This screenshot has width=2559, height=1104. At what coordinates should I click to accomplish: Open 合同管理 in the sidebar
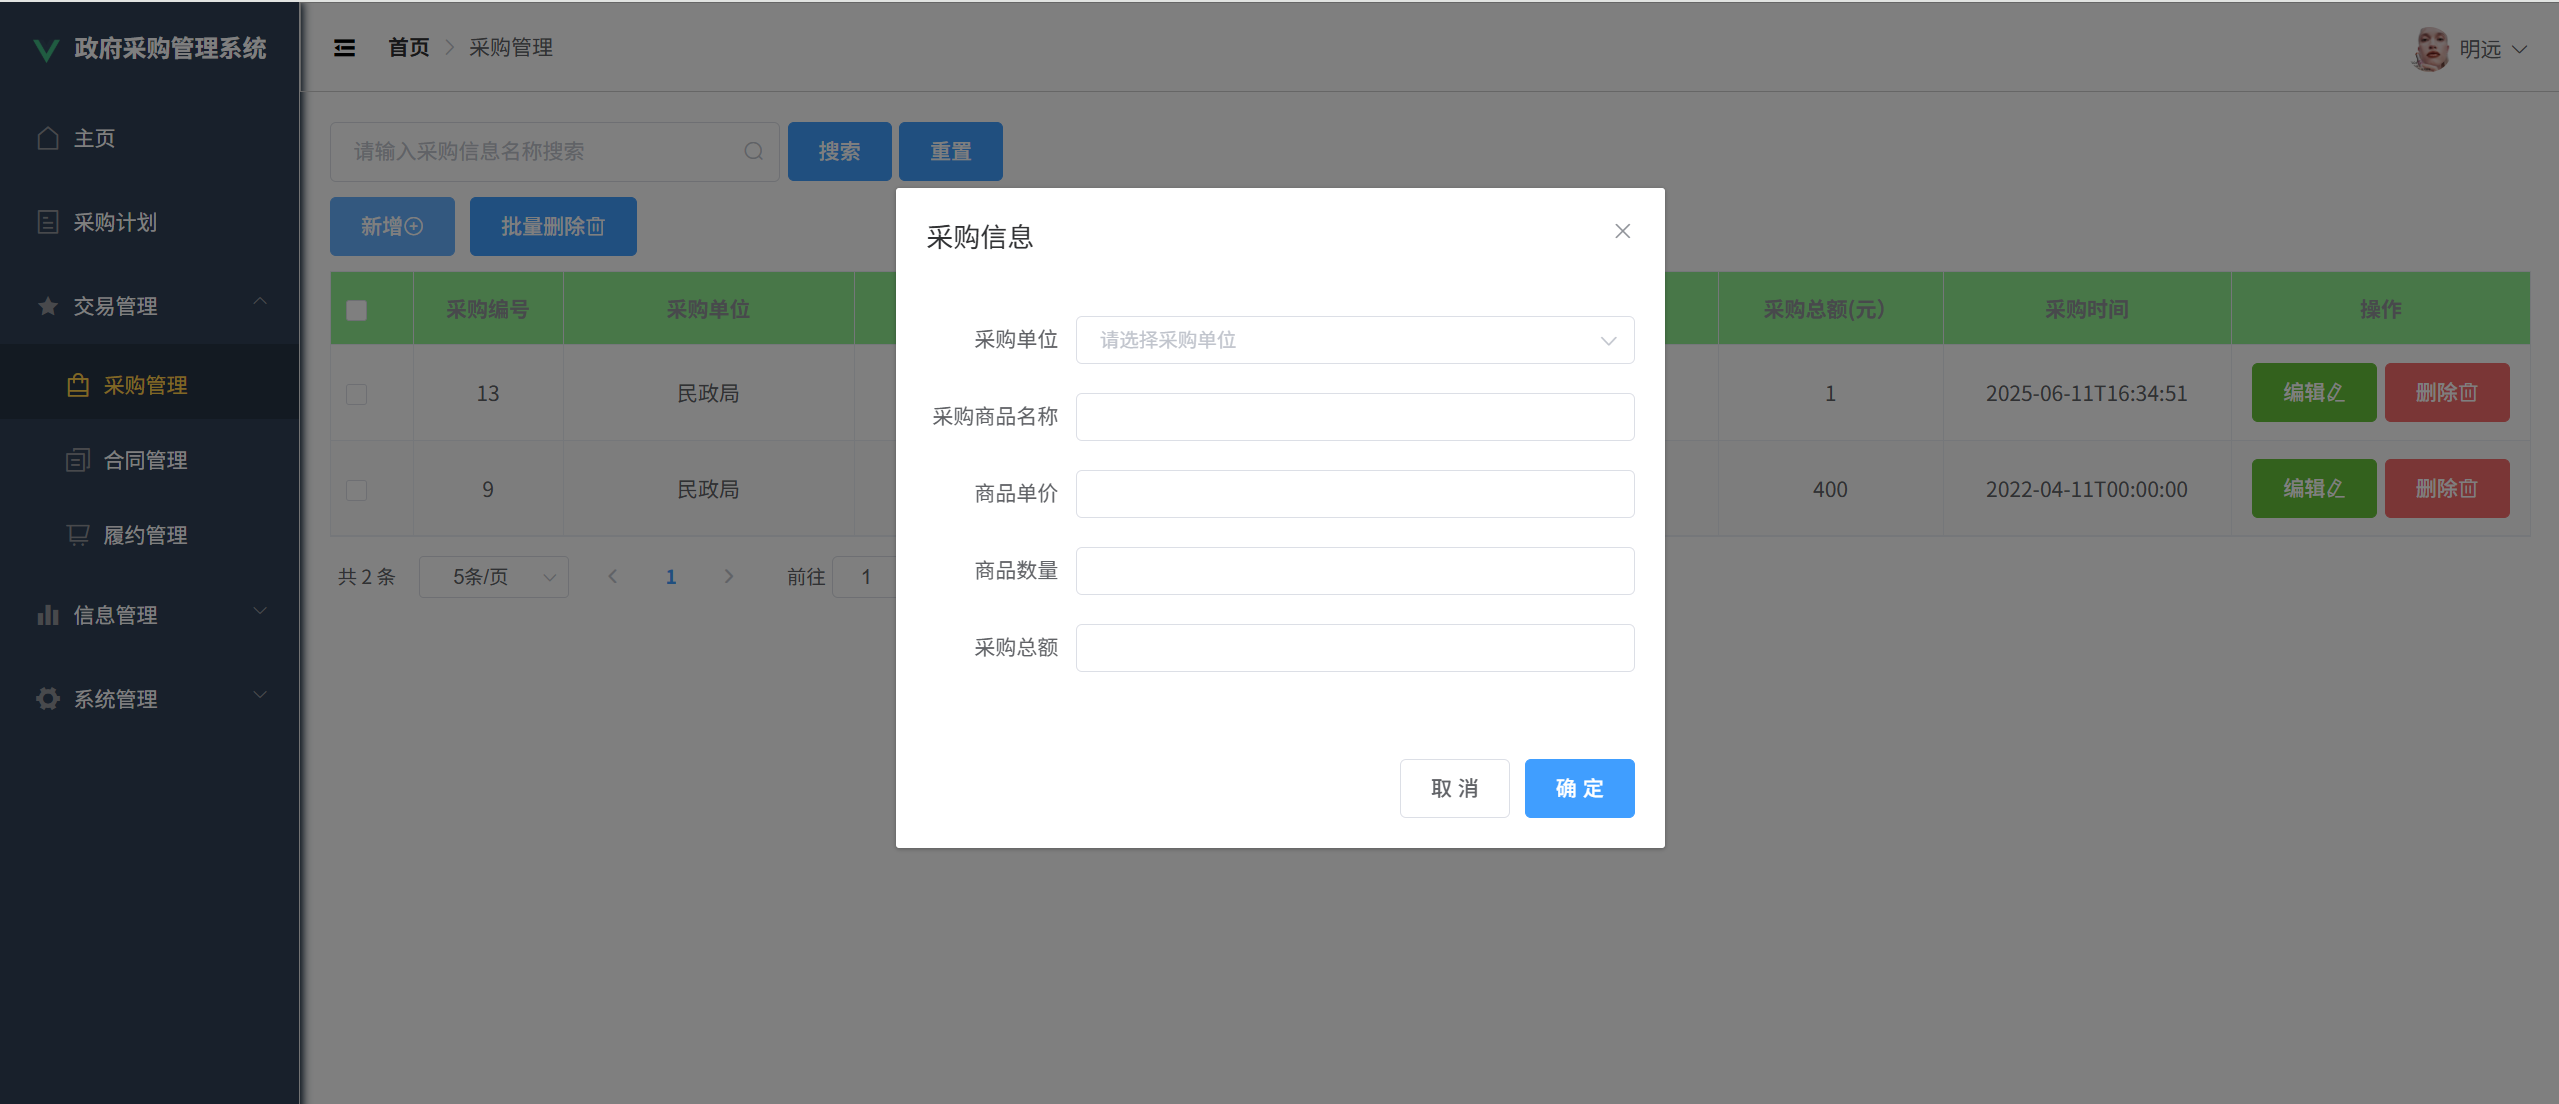click(x=146, y=460)
